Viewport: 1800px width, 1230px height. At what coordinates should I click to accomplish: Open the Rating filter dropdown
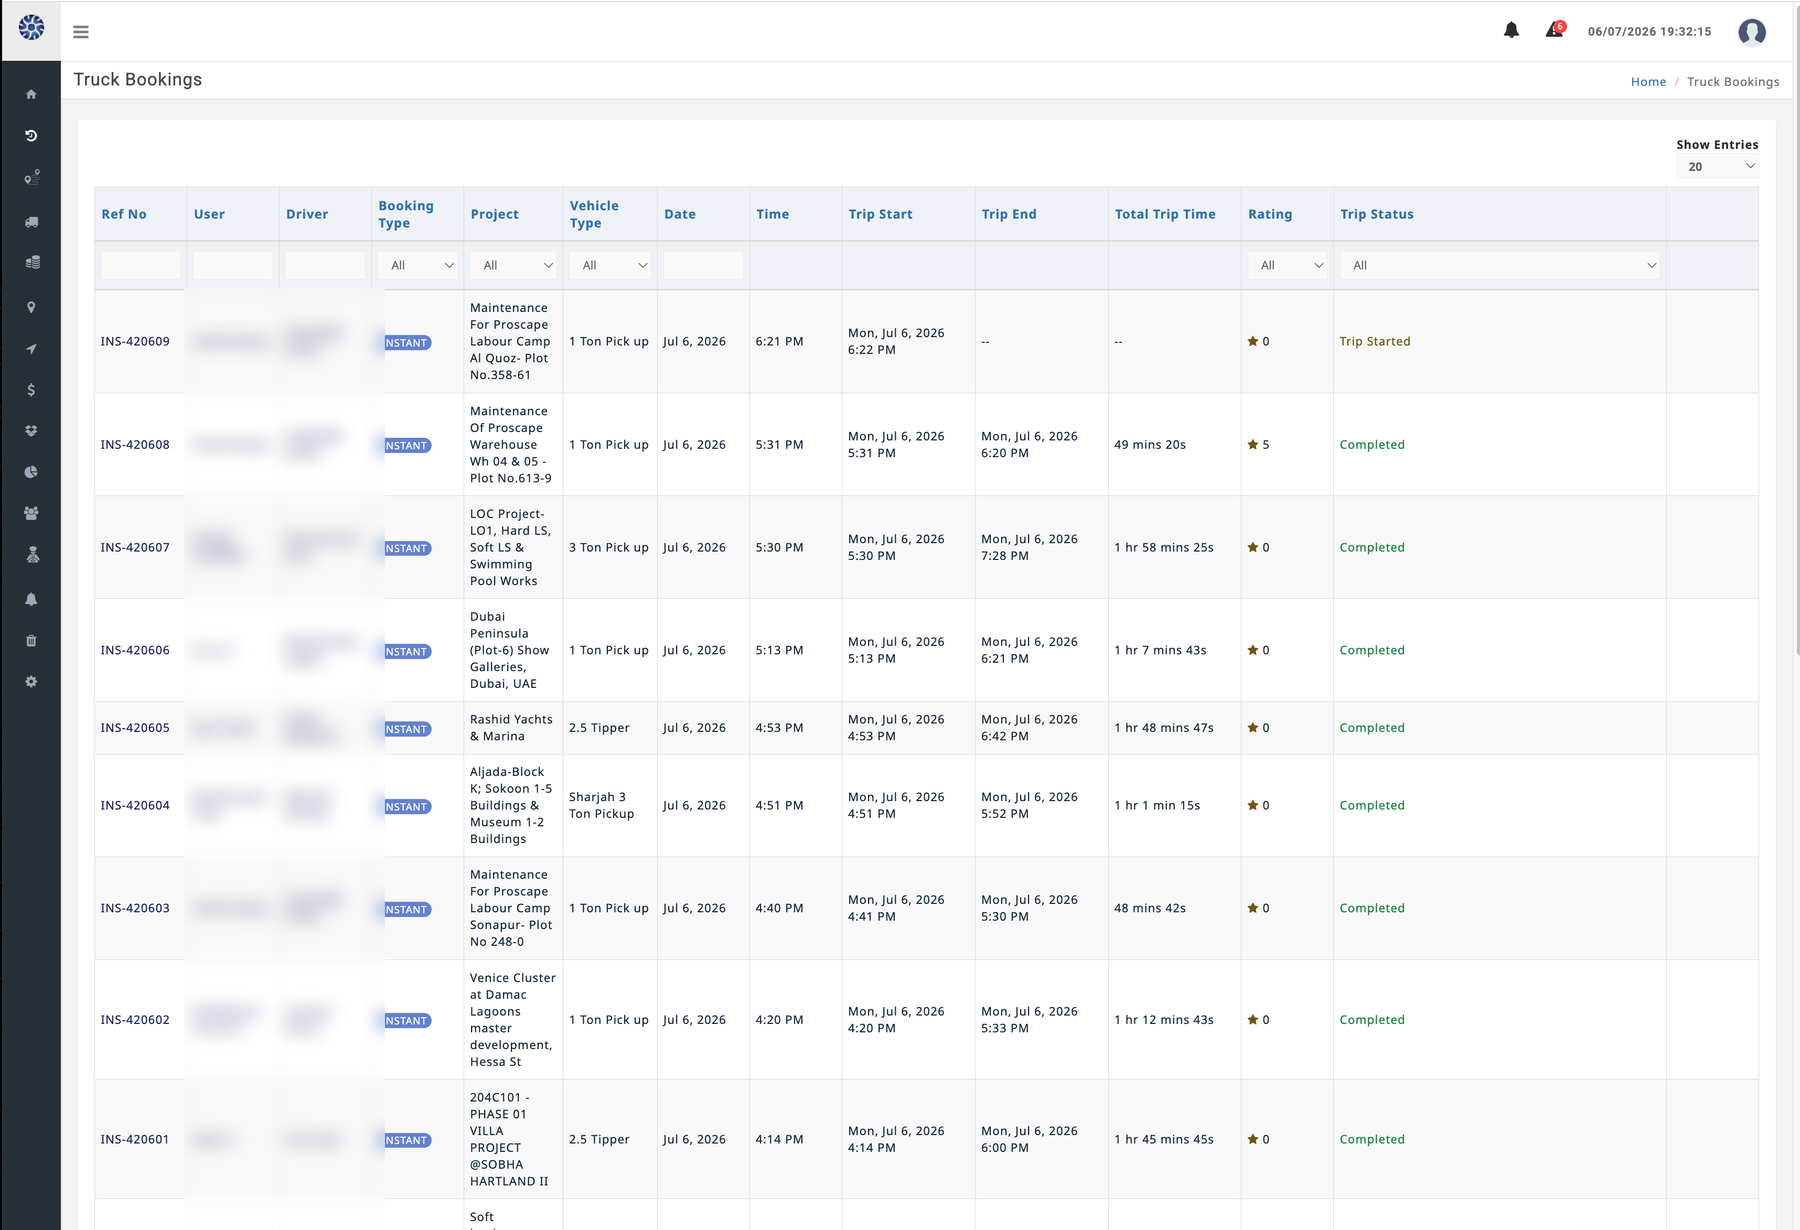point(1287,265)
